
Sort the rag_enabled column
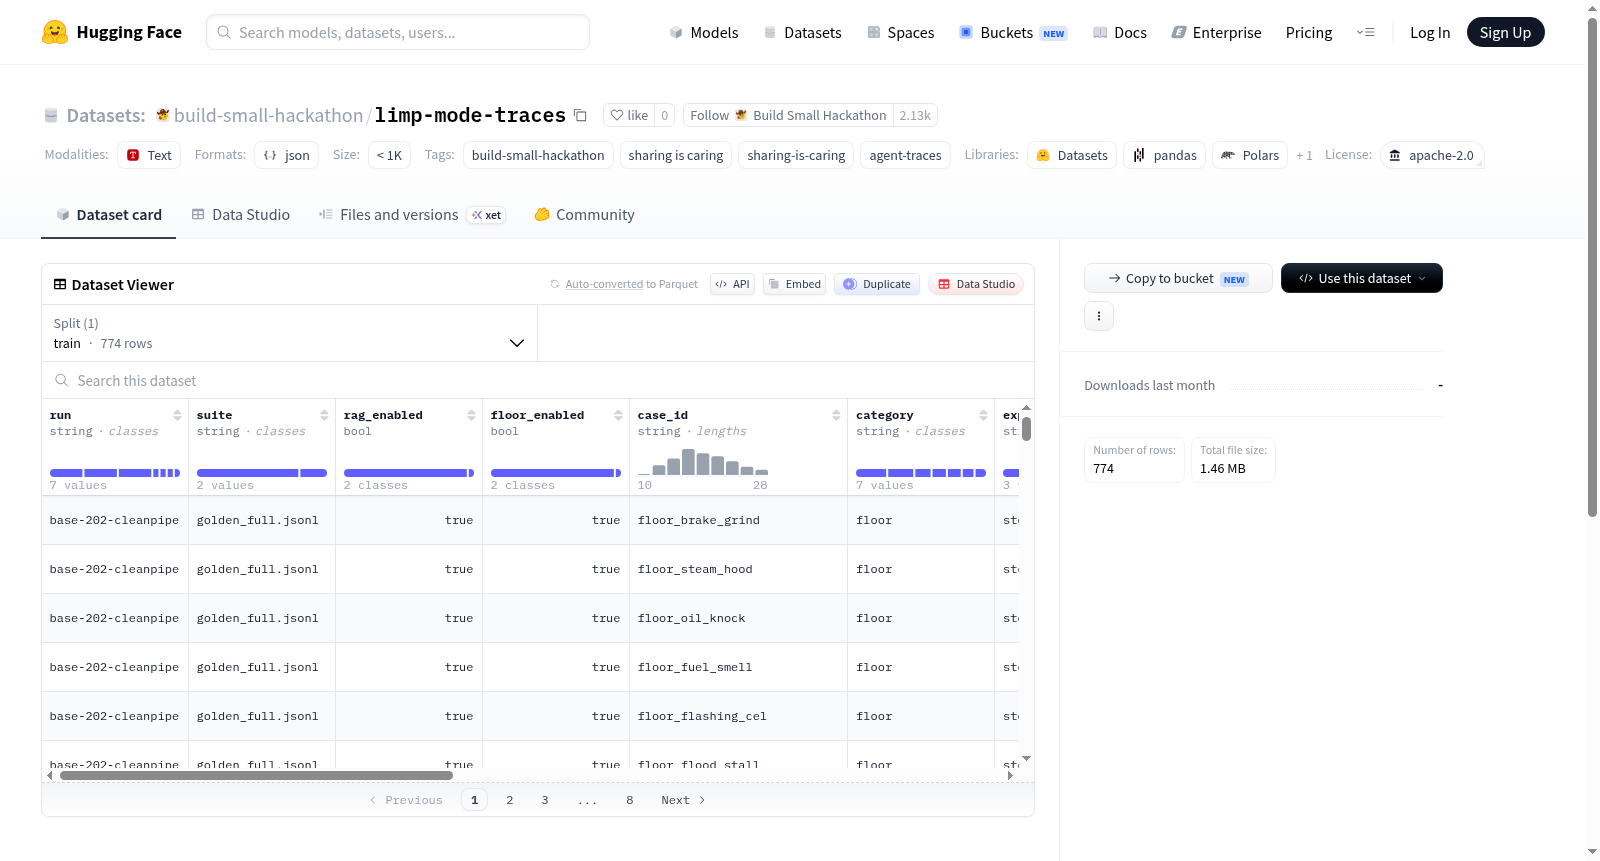point(471,415)
